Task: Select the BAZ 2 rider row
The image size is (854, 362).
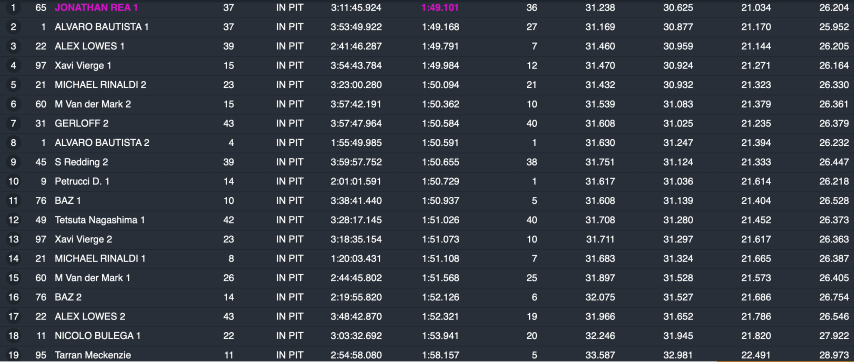Action: point(427,297)
